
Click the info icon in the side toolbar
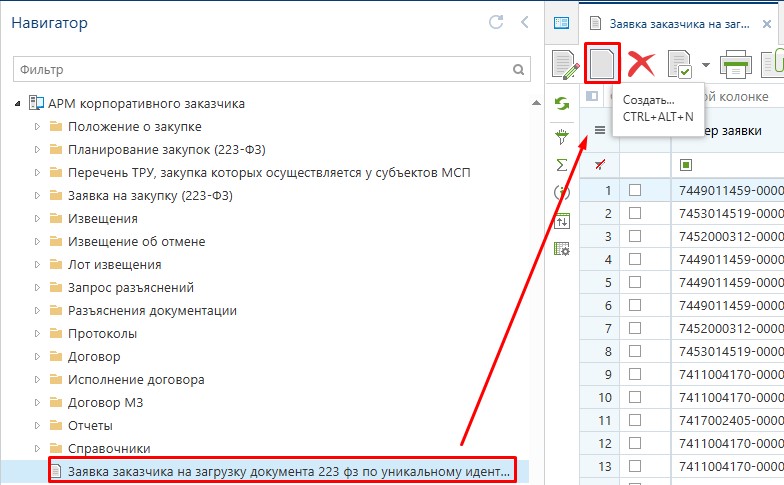point(562,192)
